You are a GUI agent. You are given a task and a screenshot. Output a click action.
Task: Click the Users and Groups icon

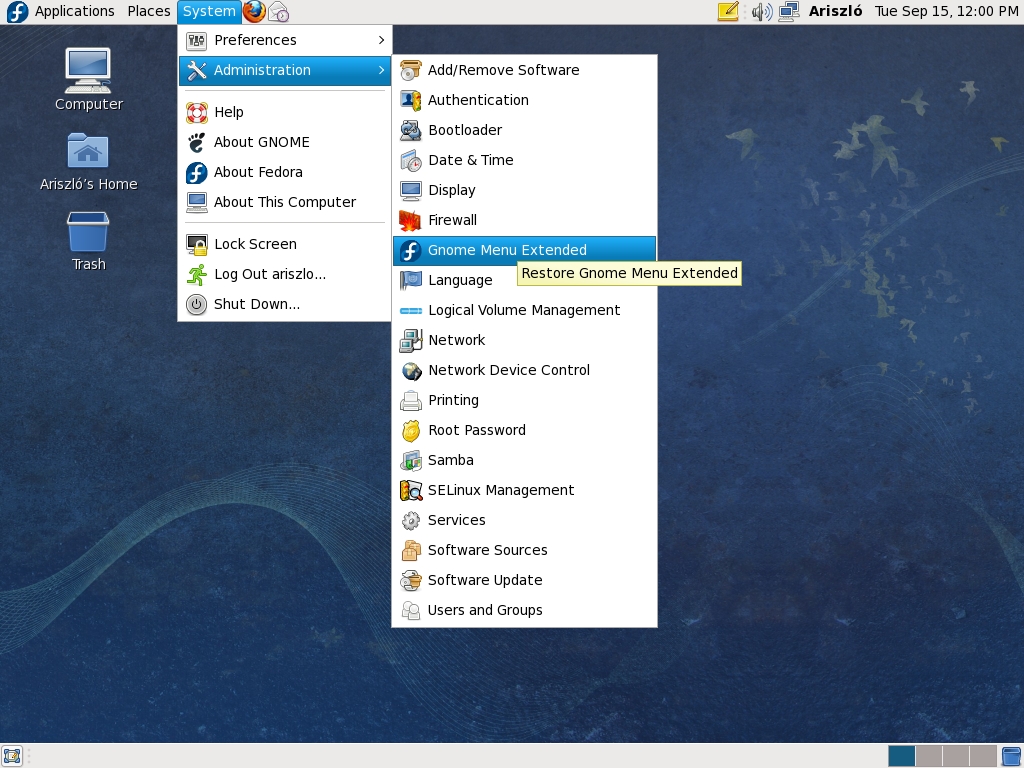pos(411,611)
